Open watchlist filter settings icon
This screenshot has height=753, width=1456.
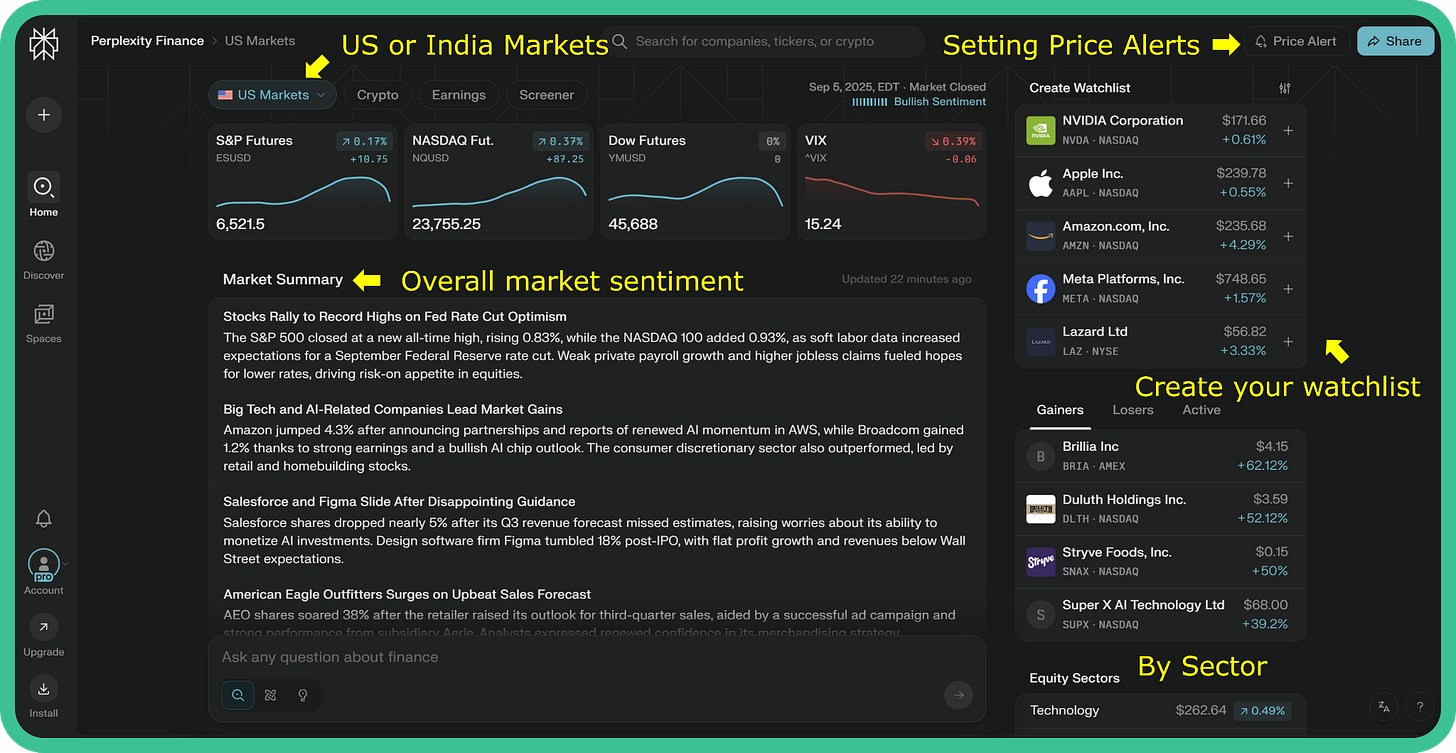coord(1285,88)
